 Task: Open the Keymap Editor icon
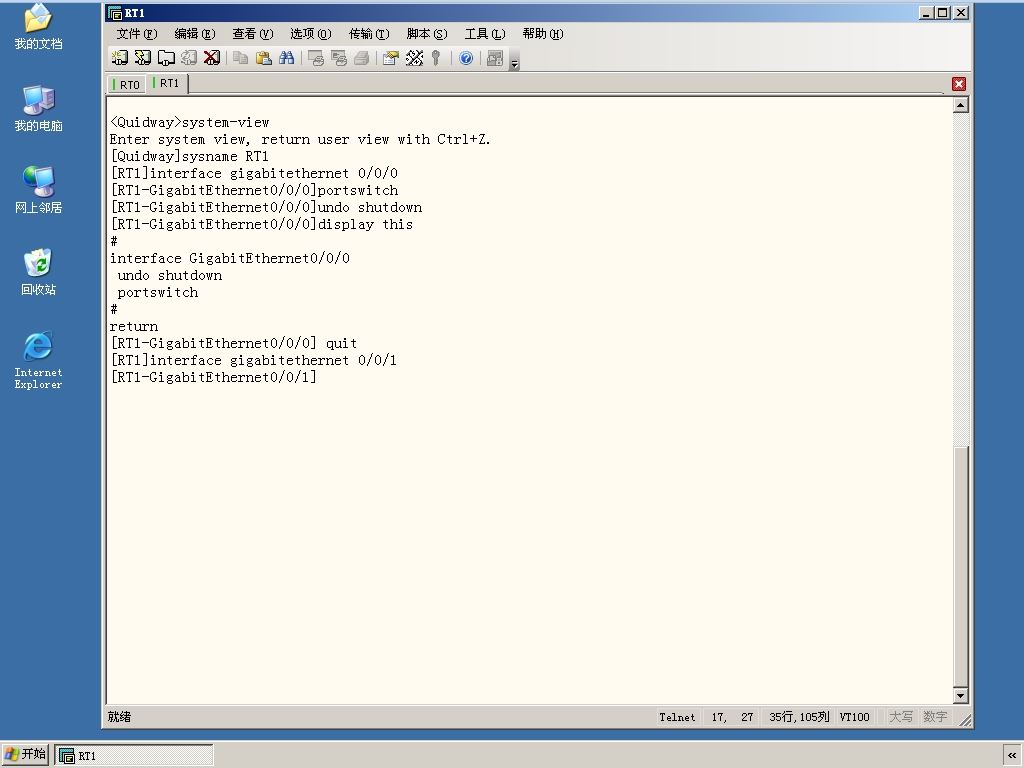coord(414,58)
